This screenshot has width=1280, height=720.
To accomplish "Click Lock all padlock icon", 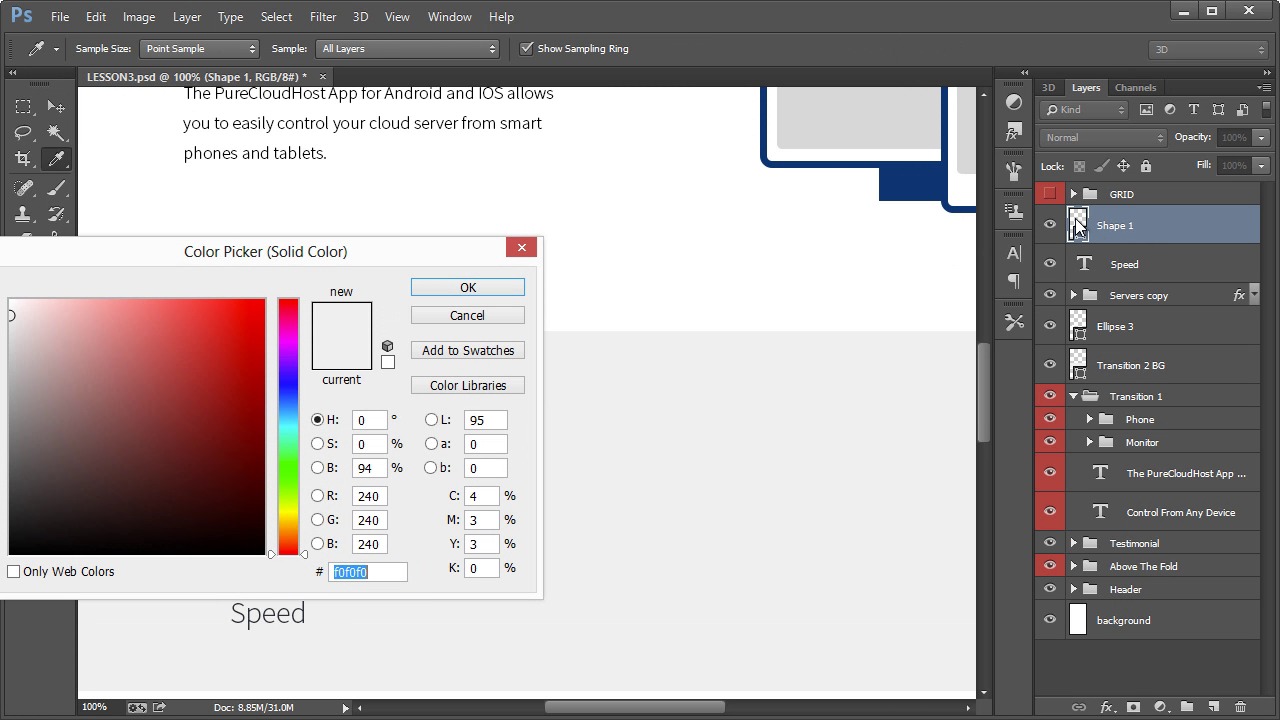I will pyautogui.click(x=1146, y=166).
